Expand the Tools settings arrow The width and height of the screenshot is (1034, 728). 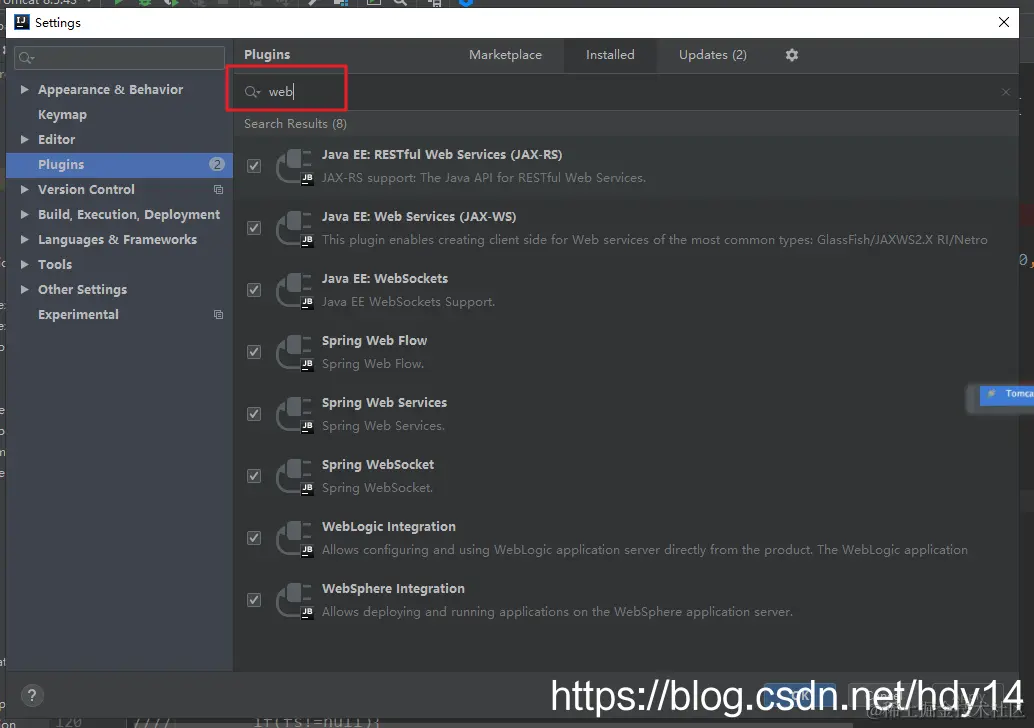pos(24,265)
